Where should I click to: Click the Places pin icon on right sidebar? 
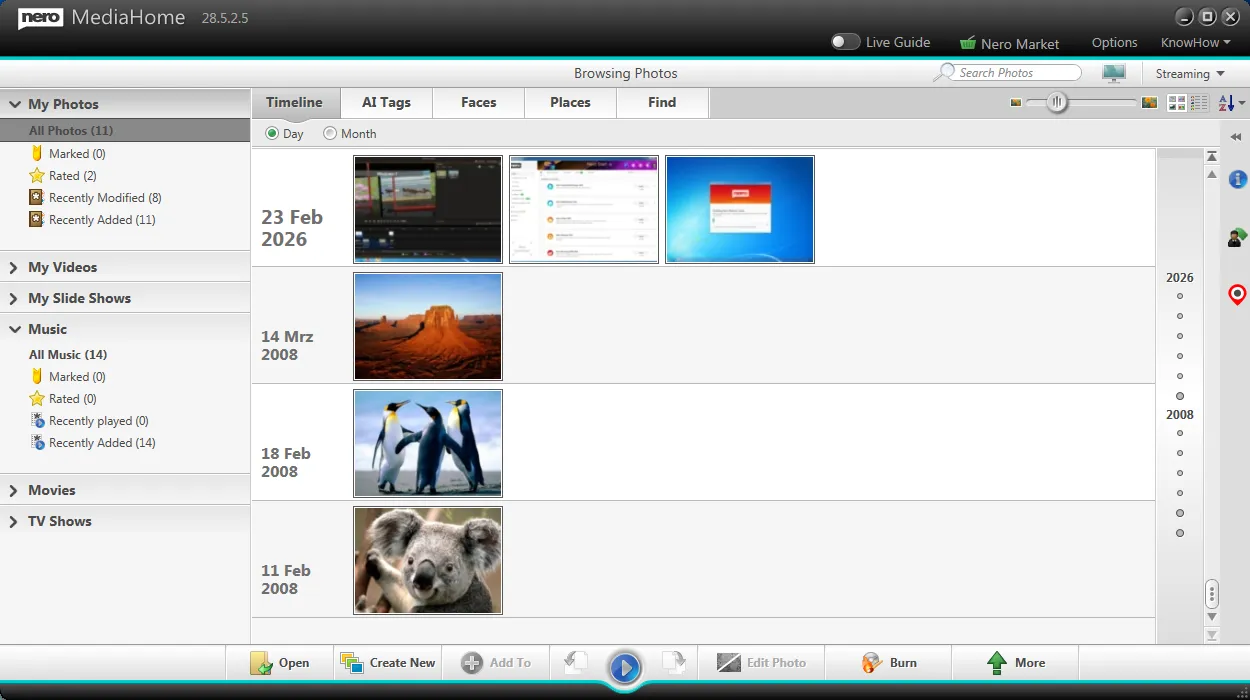1237,294
